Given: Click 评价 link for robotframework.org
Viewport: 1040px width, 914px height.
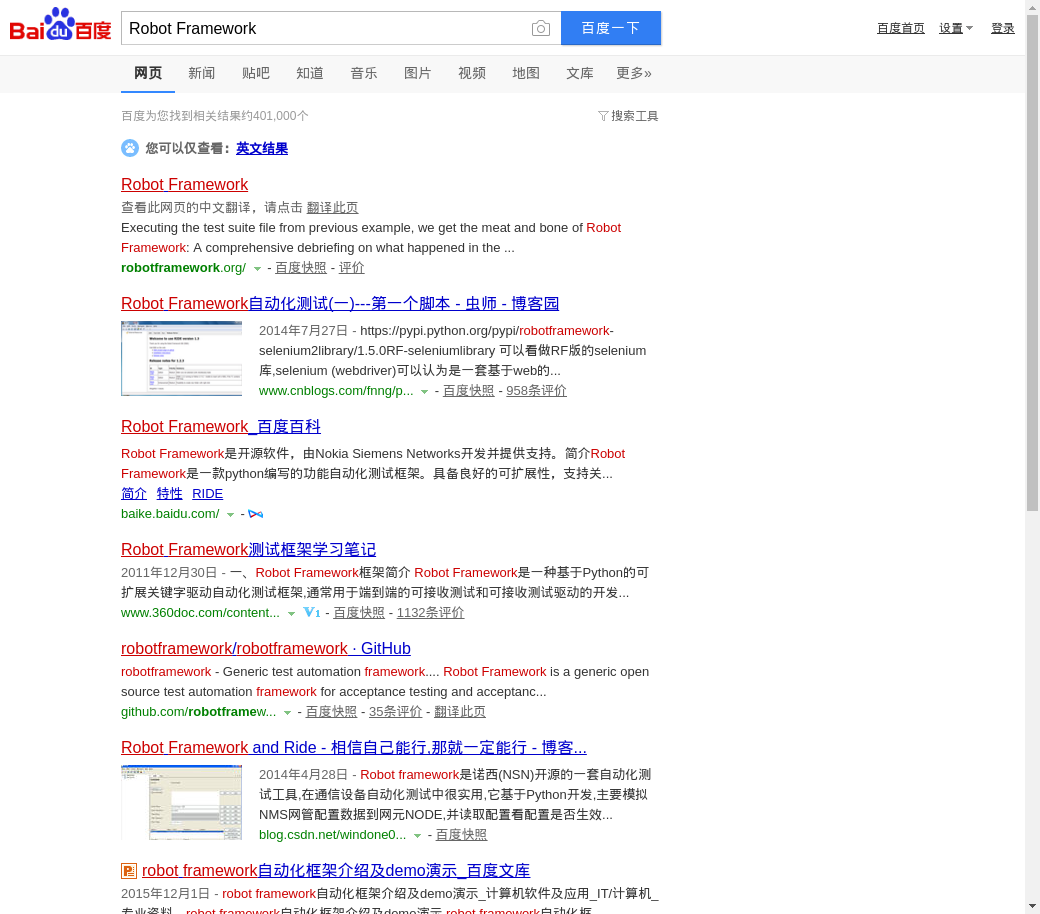Looking at the screenshot, I should coord(352,267).
